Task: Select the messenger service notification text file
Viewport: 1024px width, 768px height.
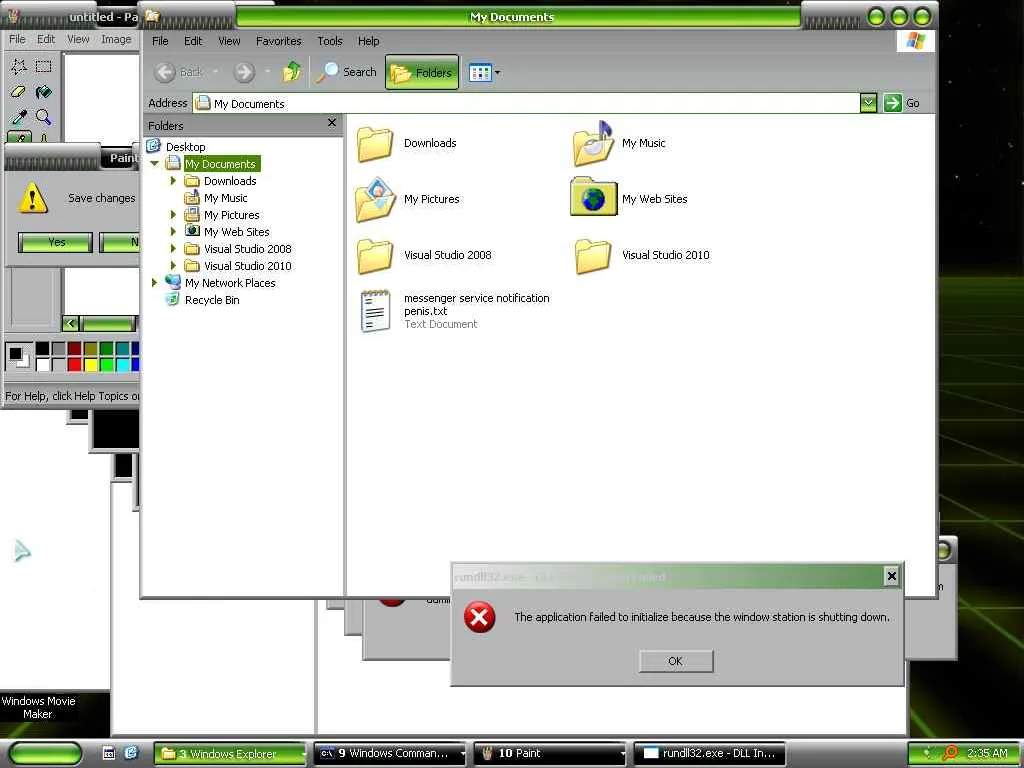Action: click(376, 311)
